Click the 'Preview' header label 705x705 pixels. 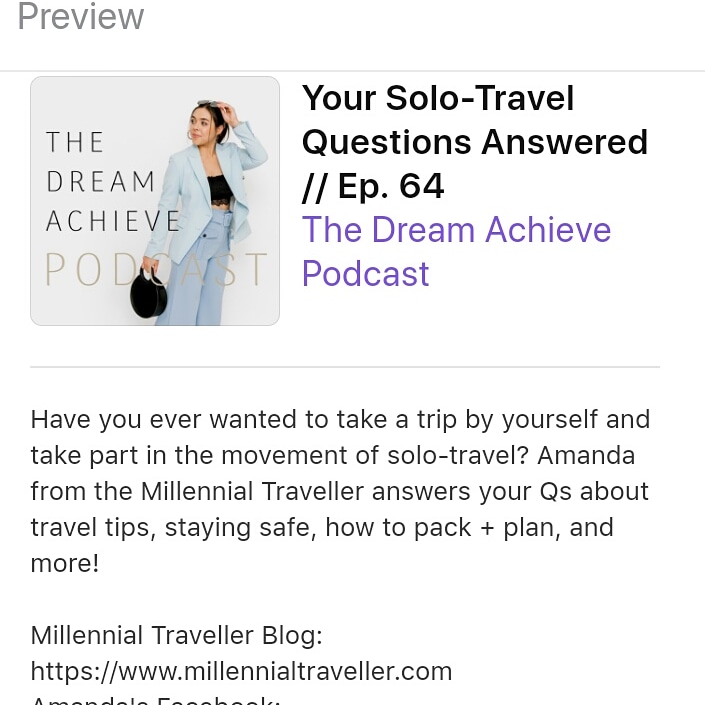coord(81,17)
